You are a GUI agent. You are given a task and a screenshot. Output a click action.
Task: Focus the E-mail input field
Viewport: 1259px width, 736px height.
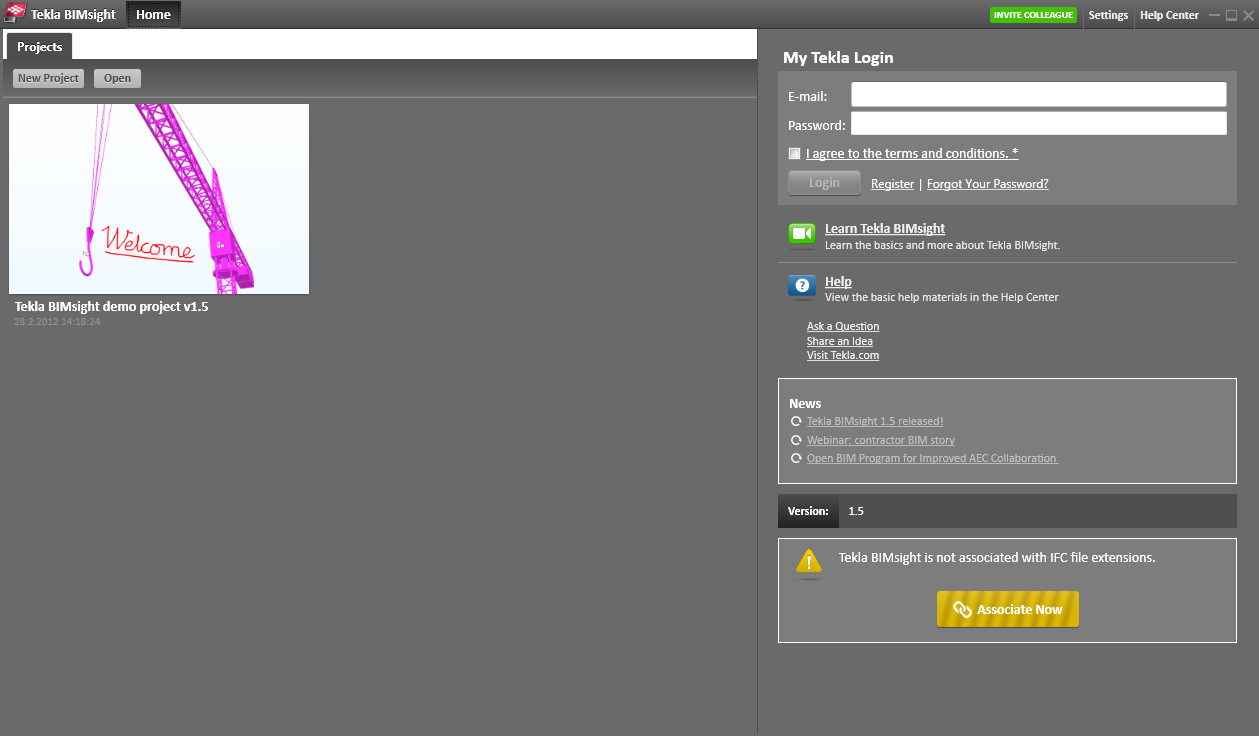[x=1038, y=94]
